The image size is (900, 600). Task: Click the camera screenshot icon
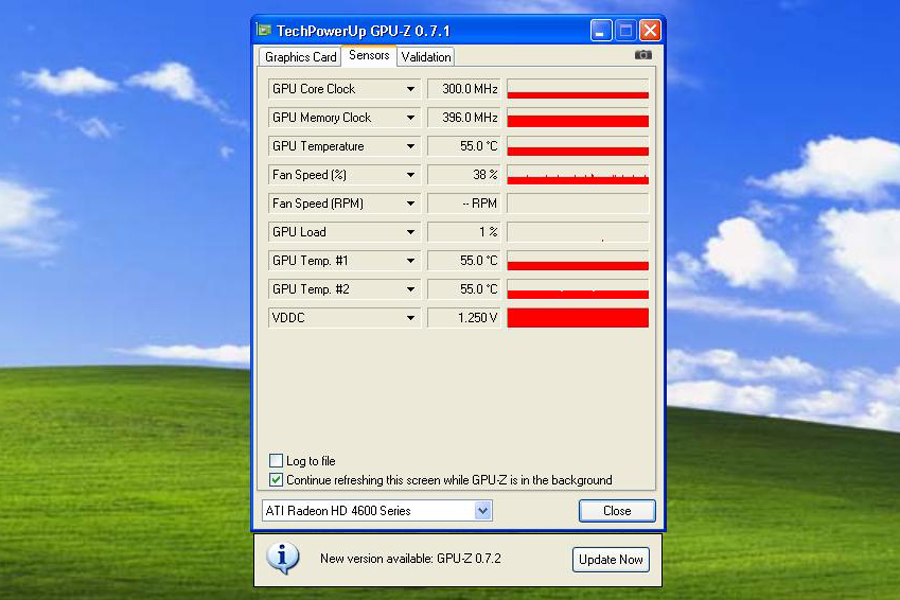pyautogui.click(x=643, y=55)
